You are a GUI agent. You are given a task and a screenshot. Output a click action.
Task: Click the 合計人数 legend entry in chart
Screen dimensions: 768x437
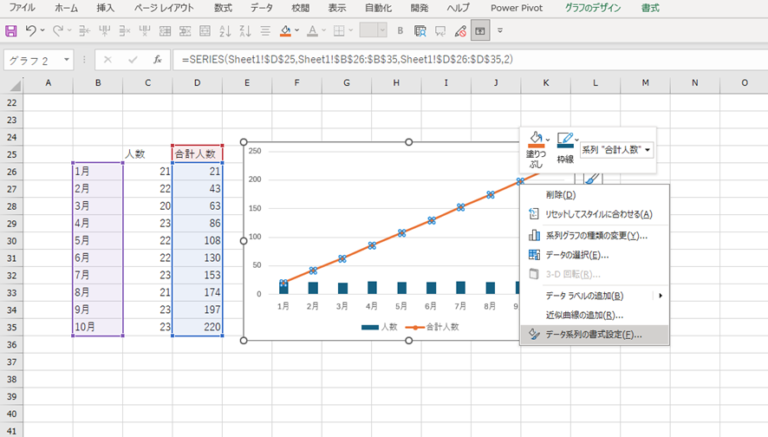click(x=432, y=327)
